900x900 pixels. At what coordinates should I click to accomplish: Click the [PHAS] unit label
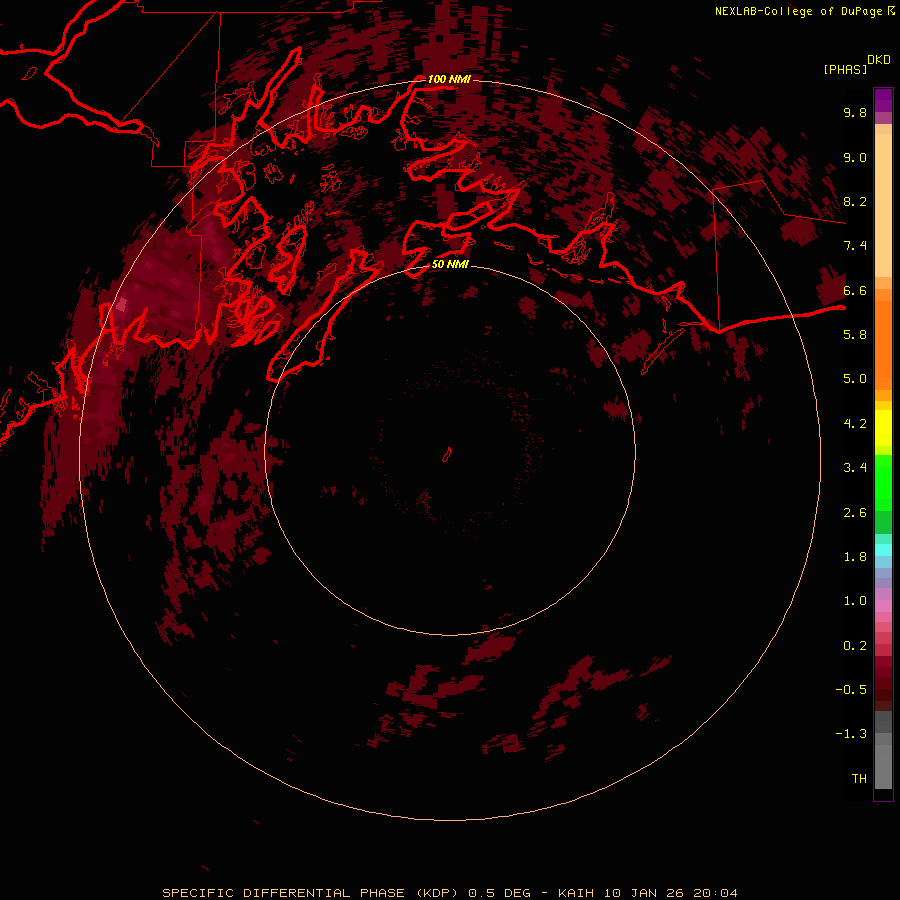coord(845,70)
